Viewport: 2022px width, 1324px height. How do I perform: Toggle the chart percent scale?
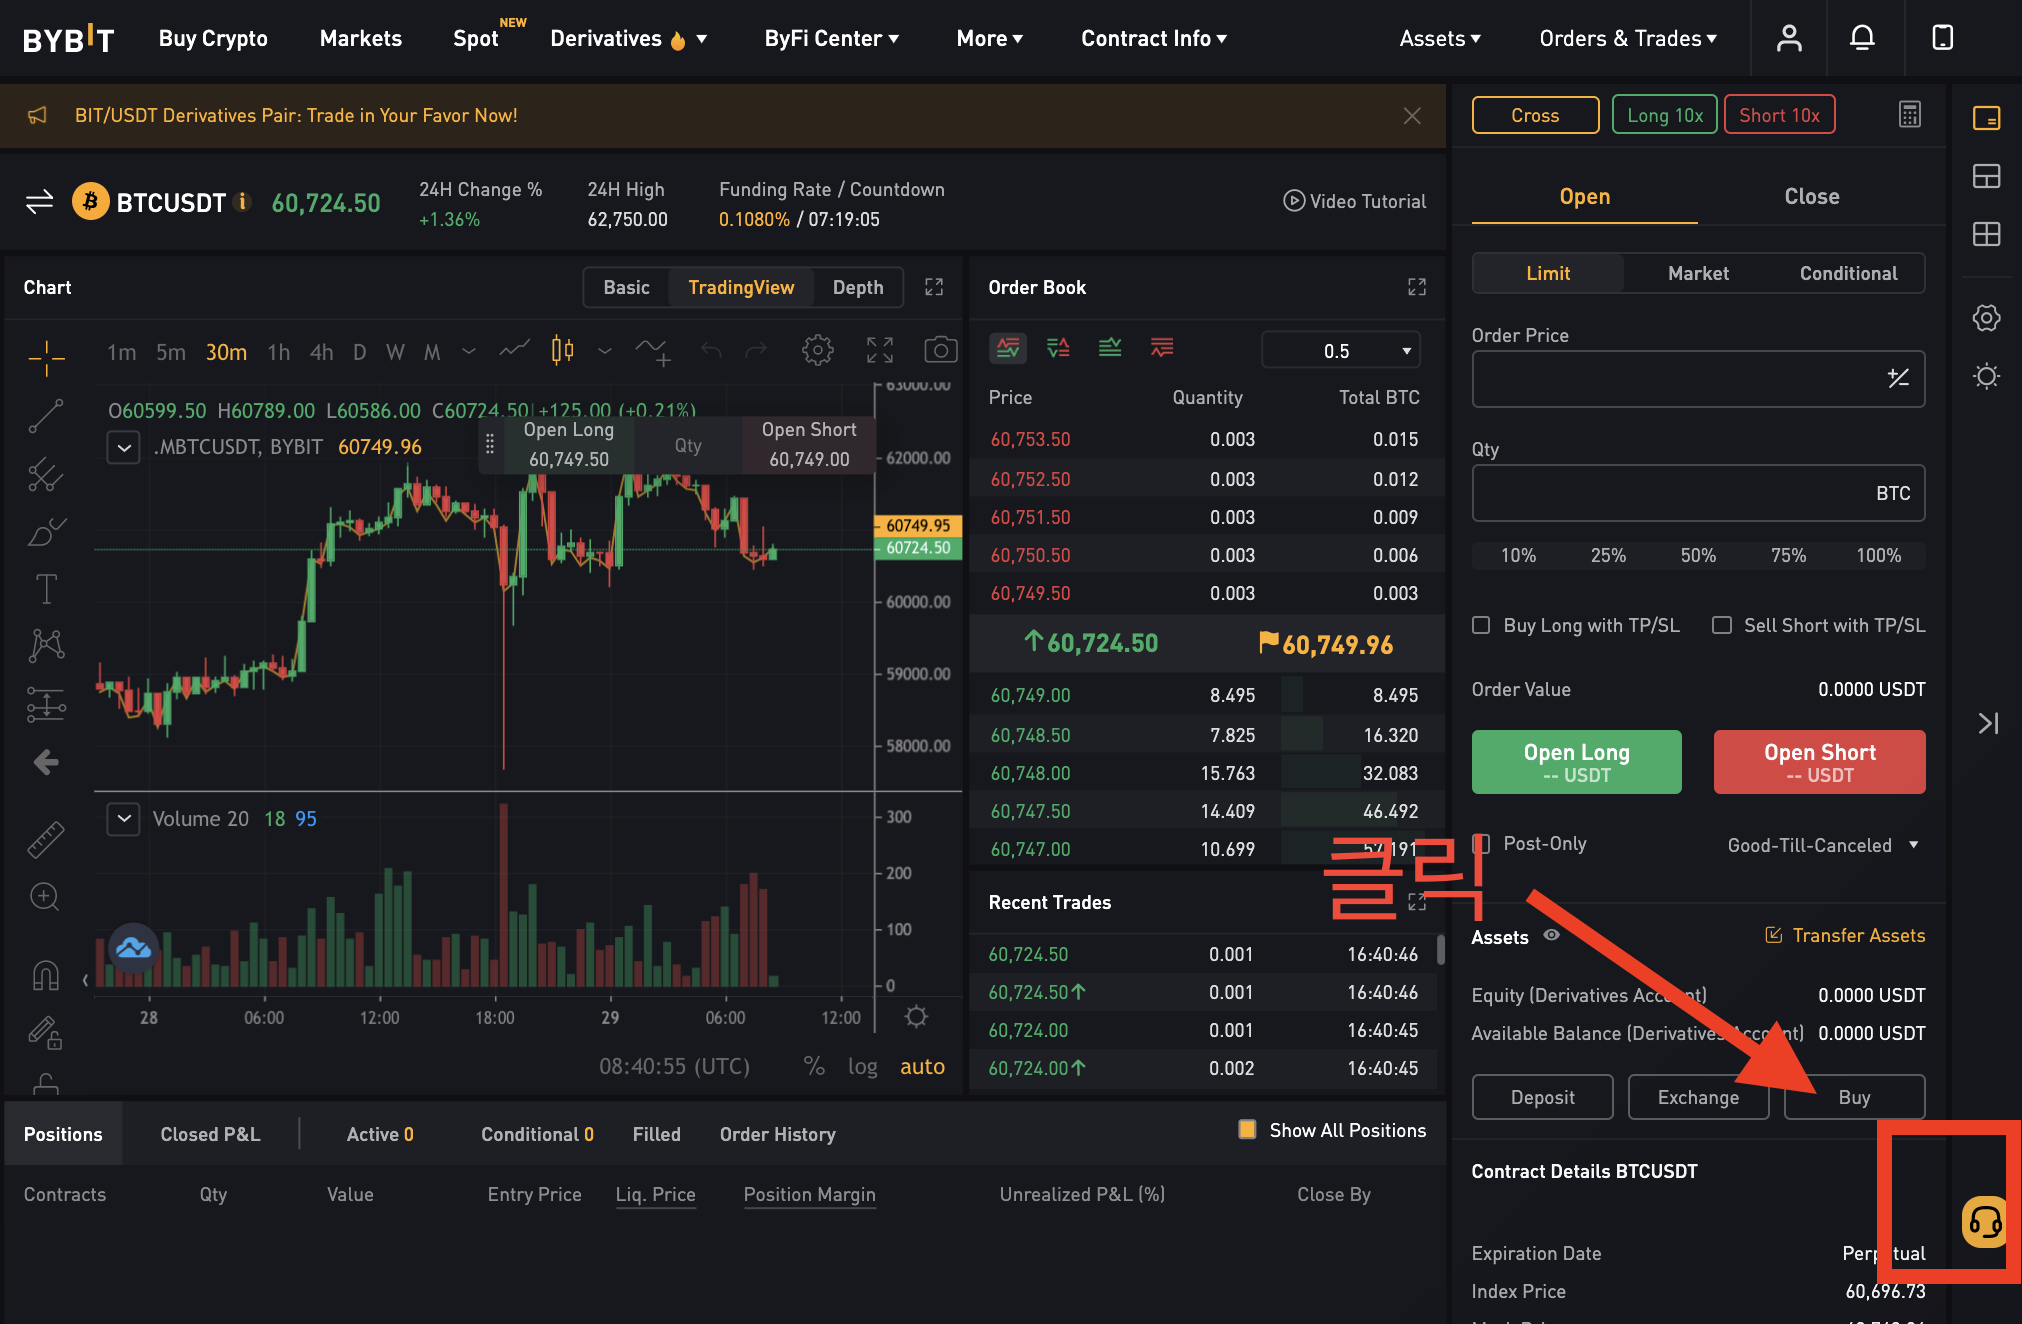pyautogui.click(x=814, y=1067)
